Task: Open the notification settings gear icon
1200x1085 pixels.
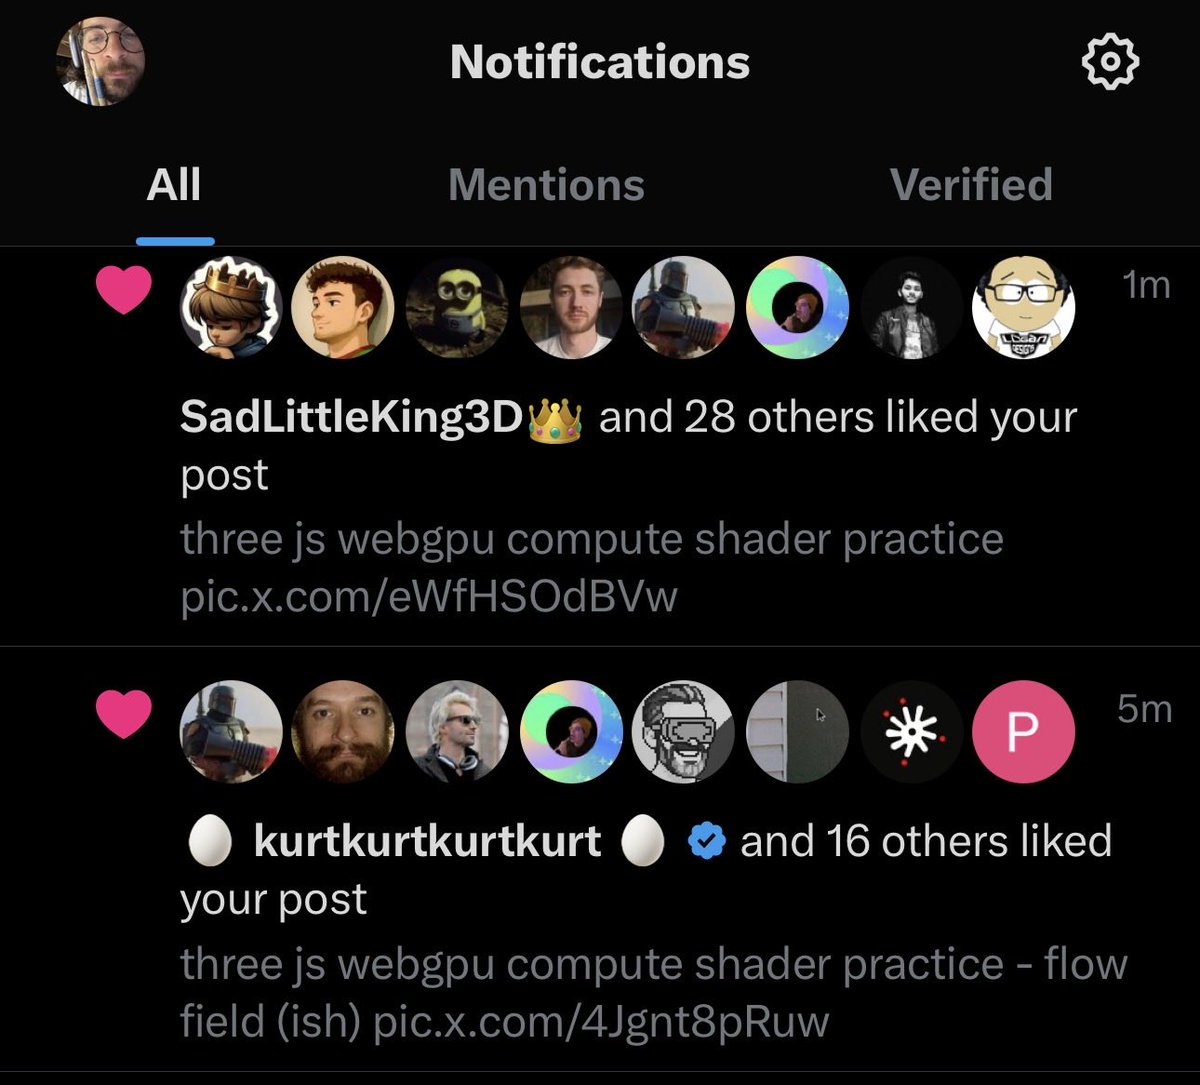Action: coord(1111,63)
